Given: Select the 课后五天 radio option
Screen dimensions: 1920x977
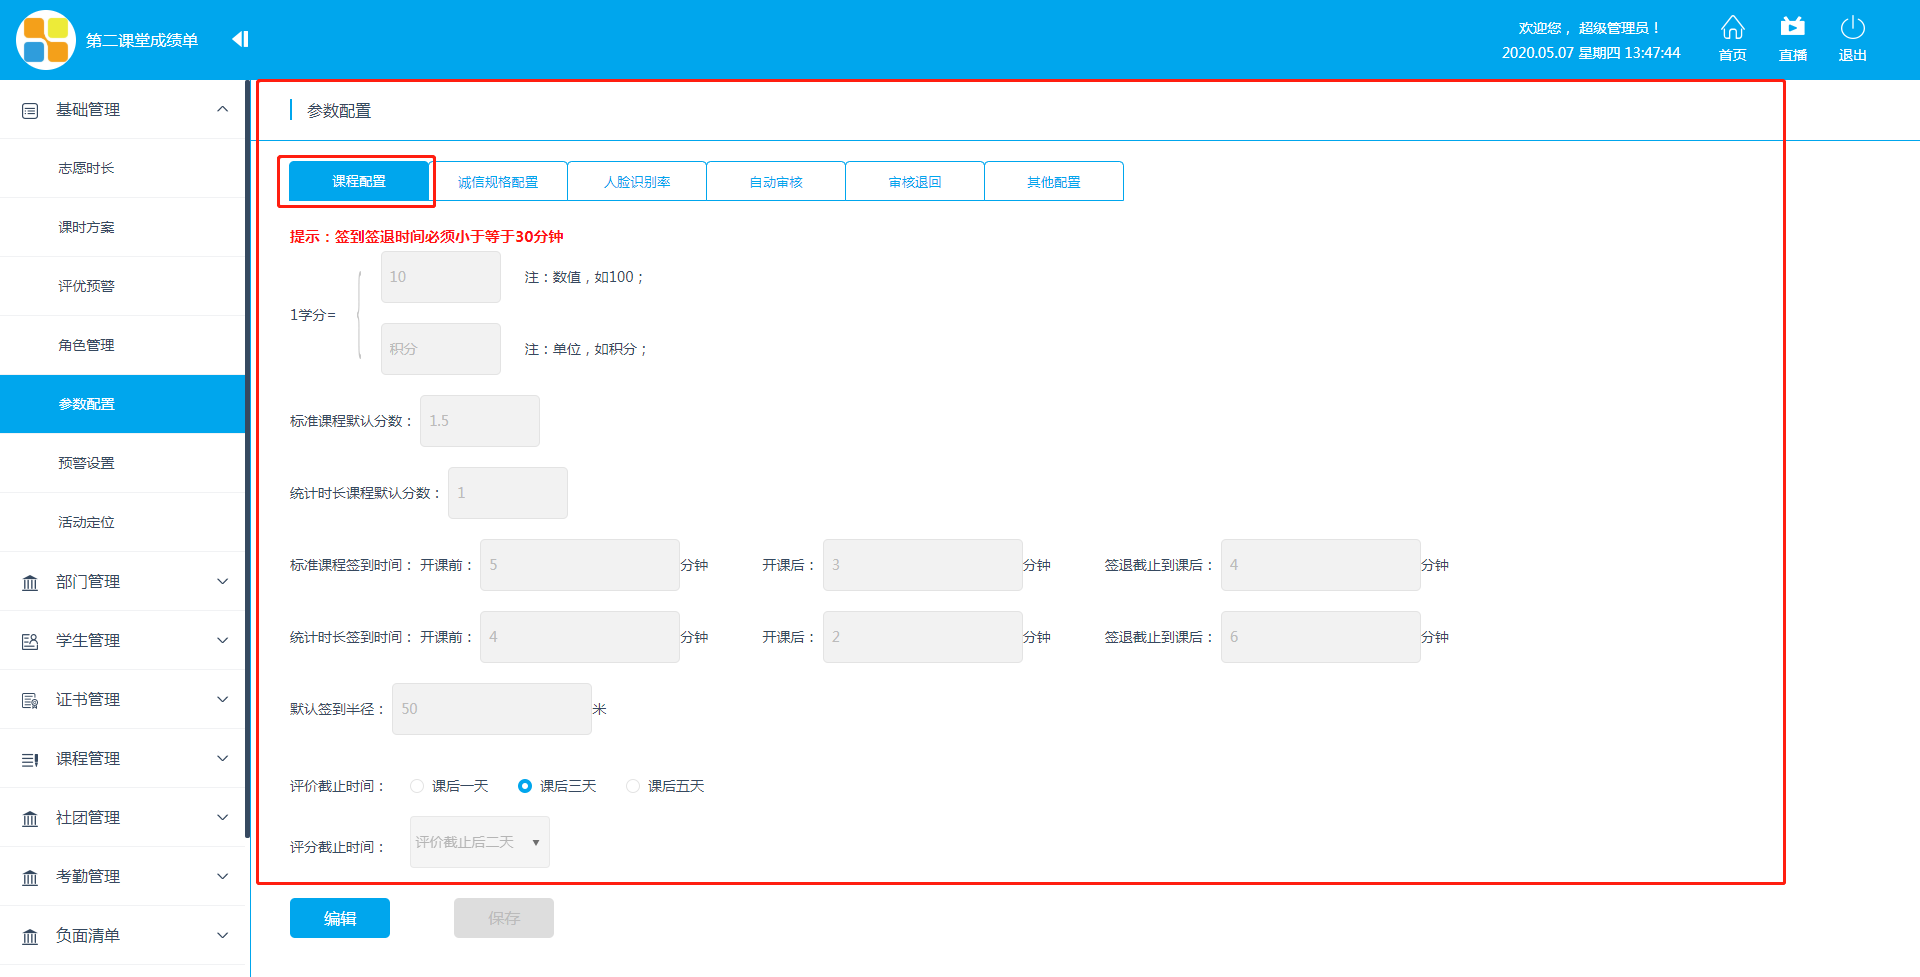Looking at the screenshot, I should (x=633, y=786).
